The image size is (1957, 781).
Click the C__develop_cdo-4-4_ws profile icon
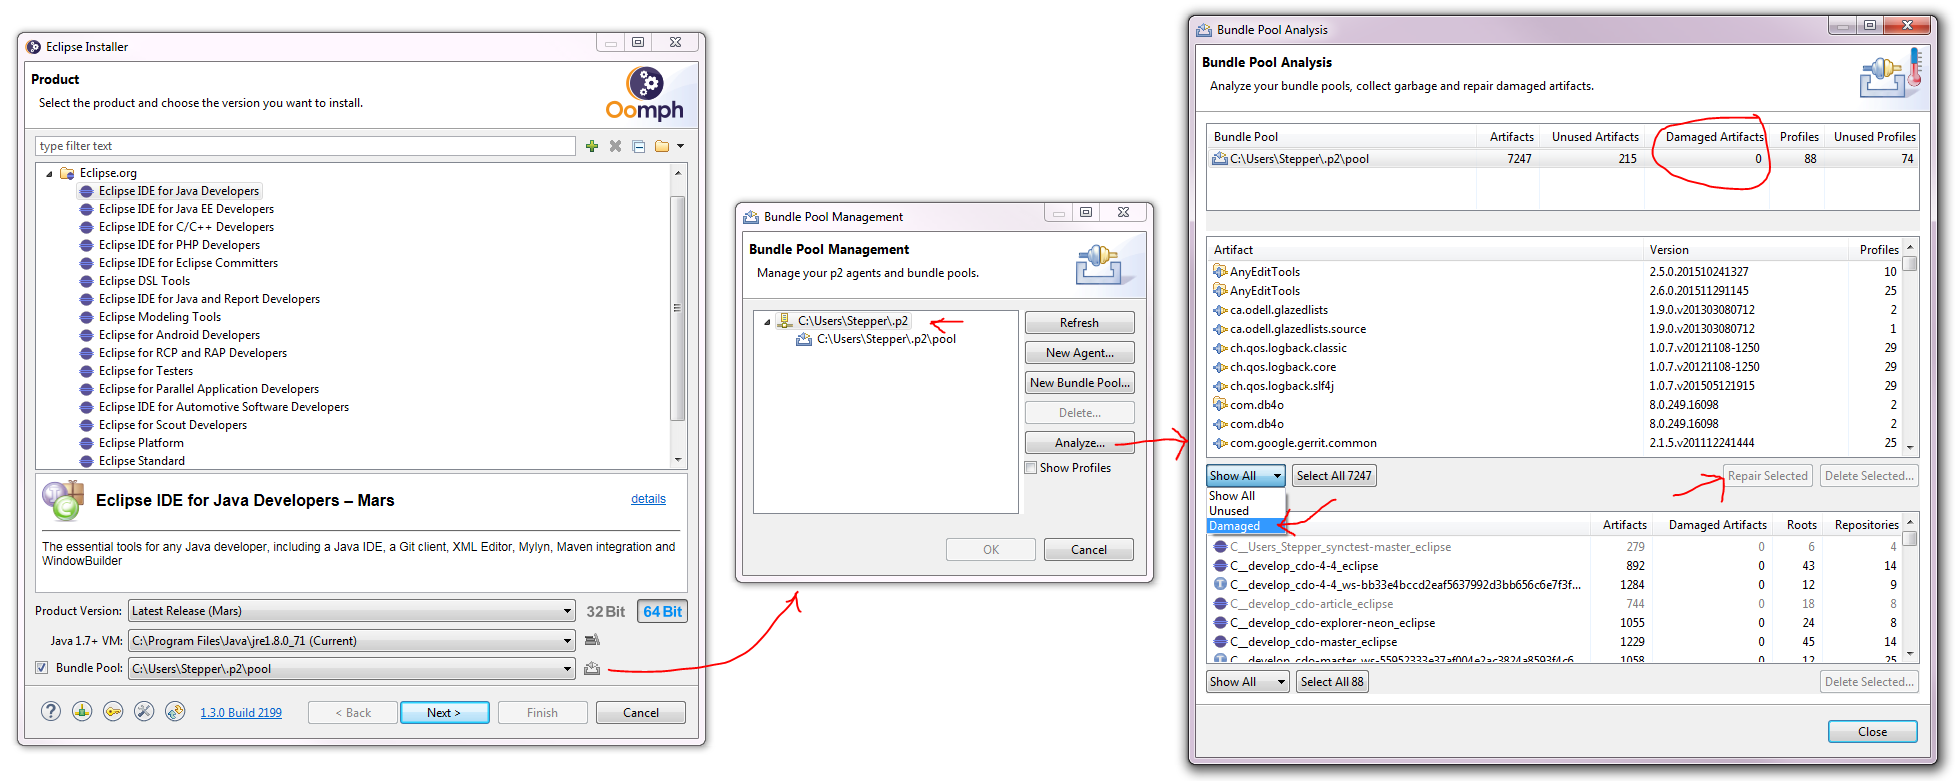[1220, 584]
